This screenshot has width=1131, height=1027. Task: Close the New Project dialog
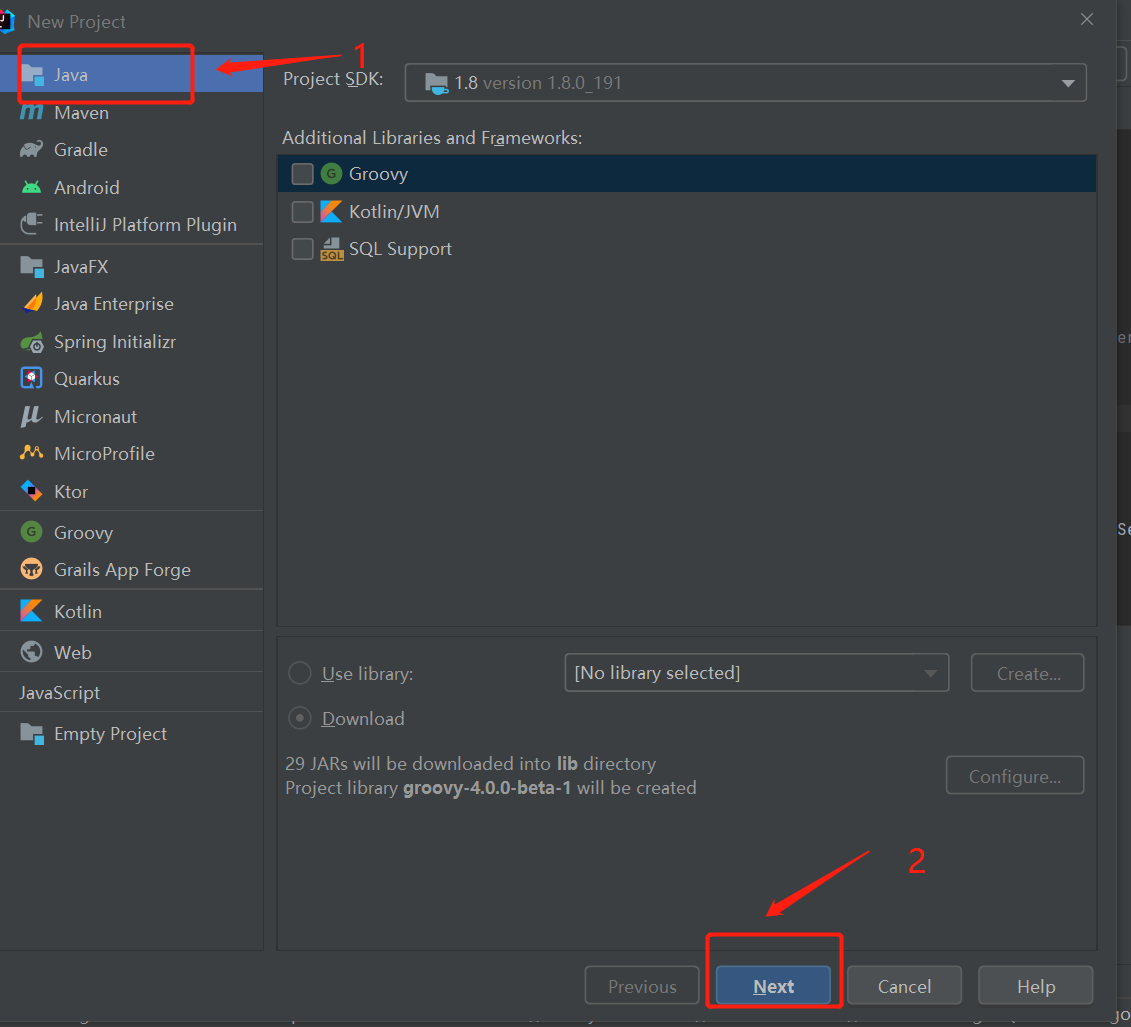[1087, 19]
